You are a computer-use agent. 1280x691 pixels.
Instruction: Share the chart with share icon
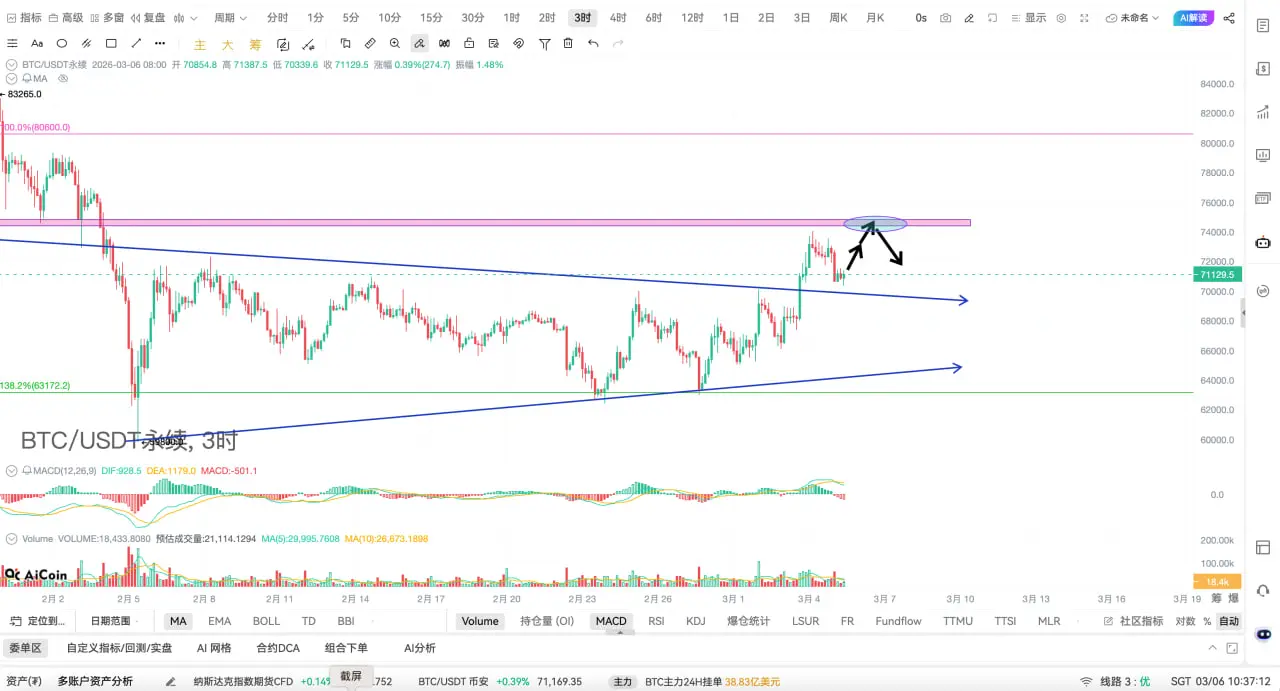[x=1229, y=18]
